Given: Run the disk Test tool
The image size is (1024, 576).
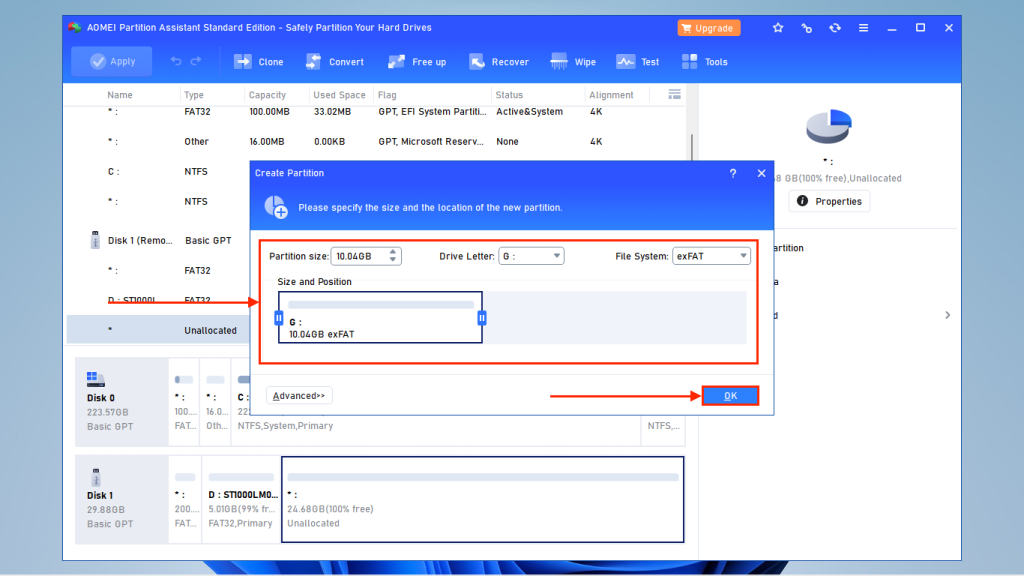Looking at the screenshot, I should click(x=637, y=61).
